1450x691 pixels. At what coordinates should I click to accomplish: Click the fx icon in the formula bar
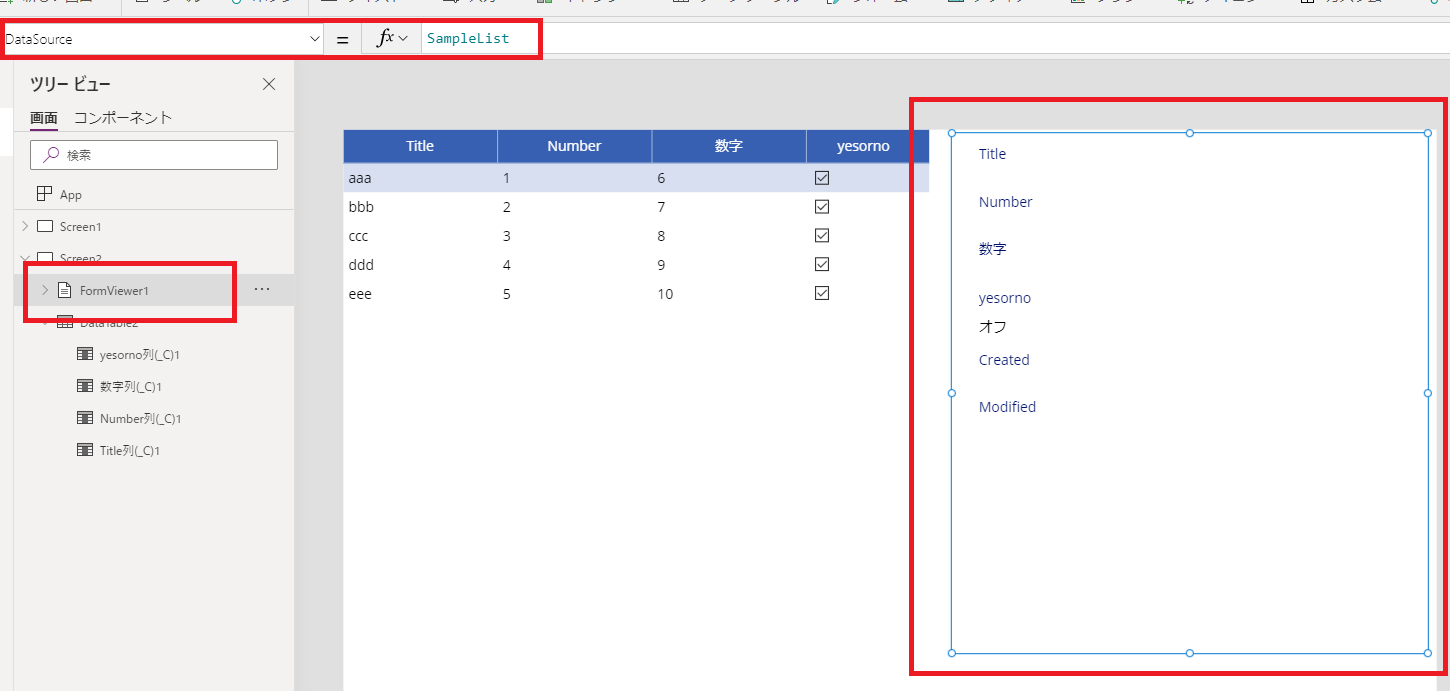click(383, 38)
